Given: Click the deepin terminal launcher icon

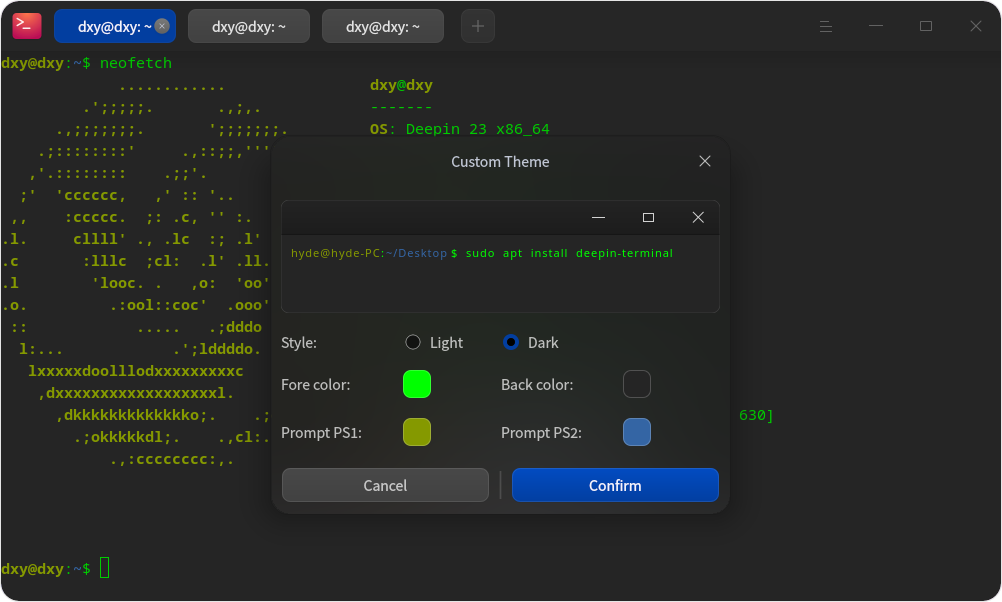Looking at the screenshot, I should click(26, 25).
